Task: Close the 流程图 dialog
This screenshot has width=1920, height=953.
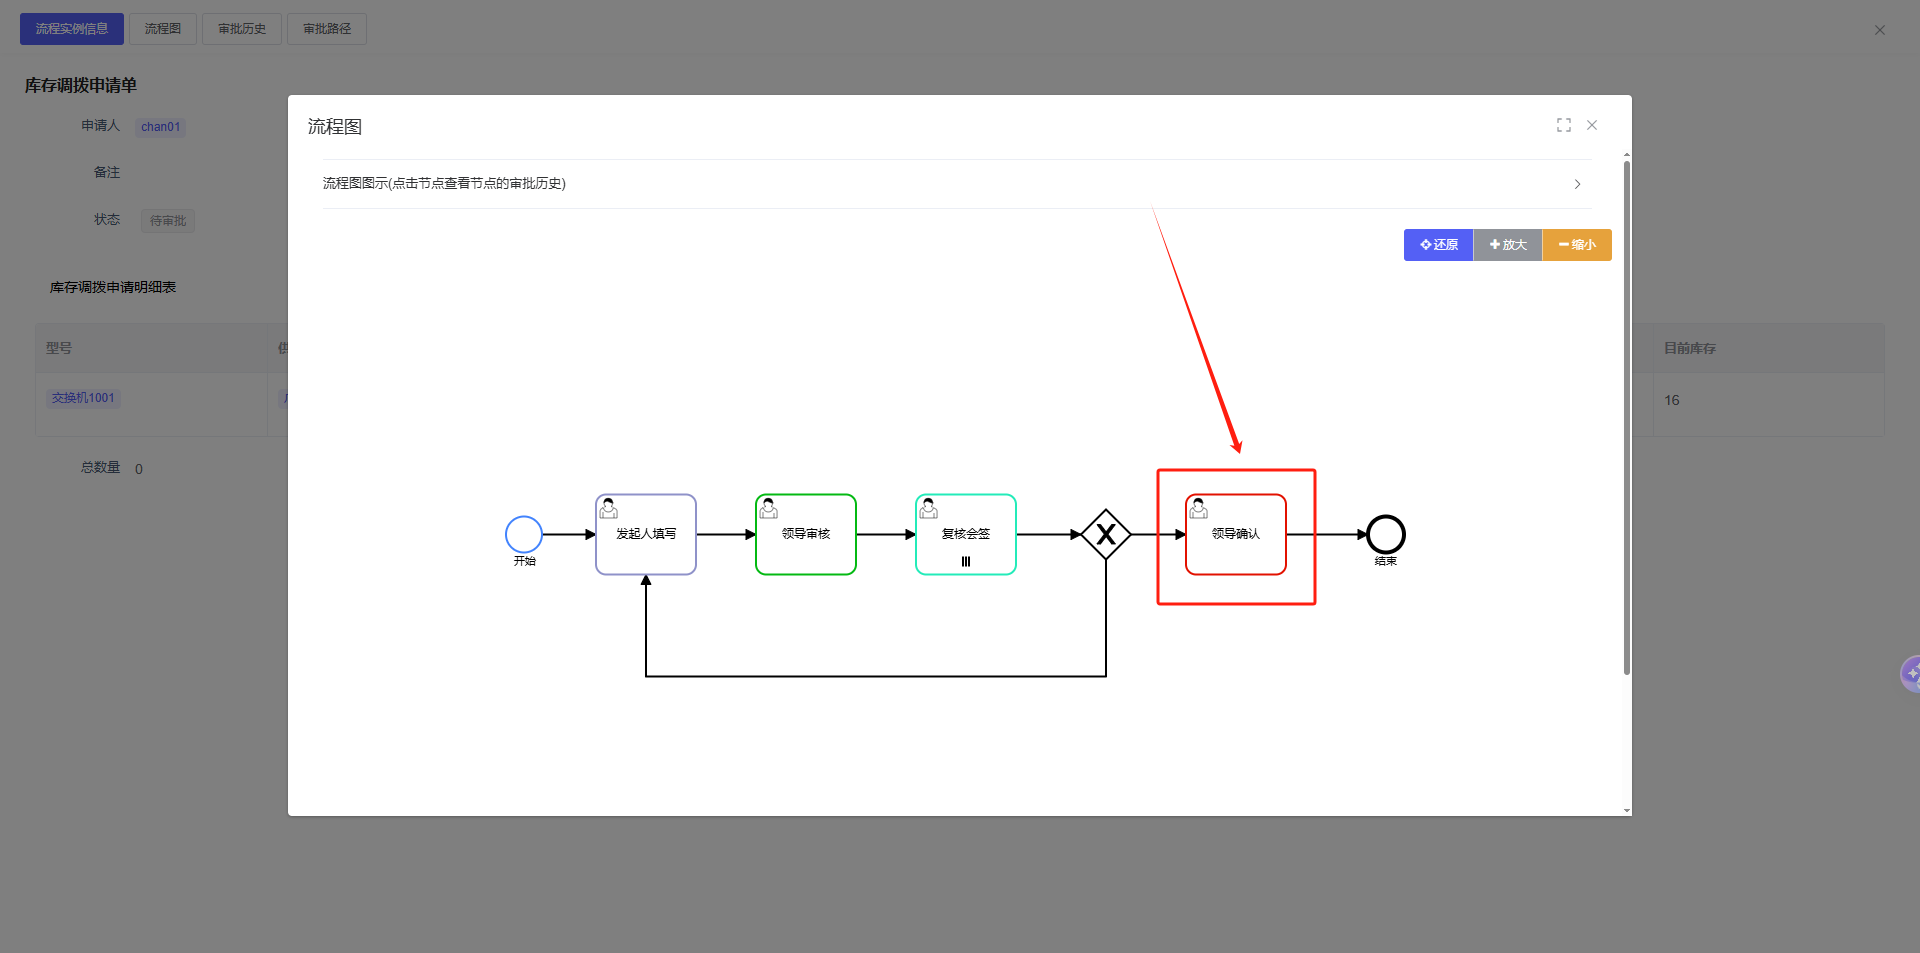Action: click(1592, 125)
